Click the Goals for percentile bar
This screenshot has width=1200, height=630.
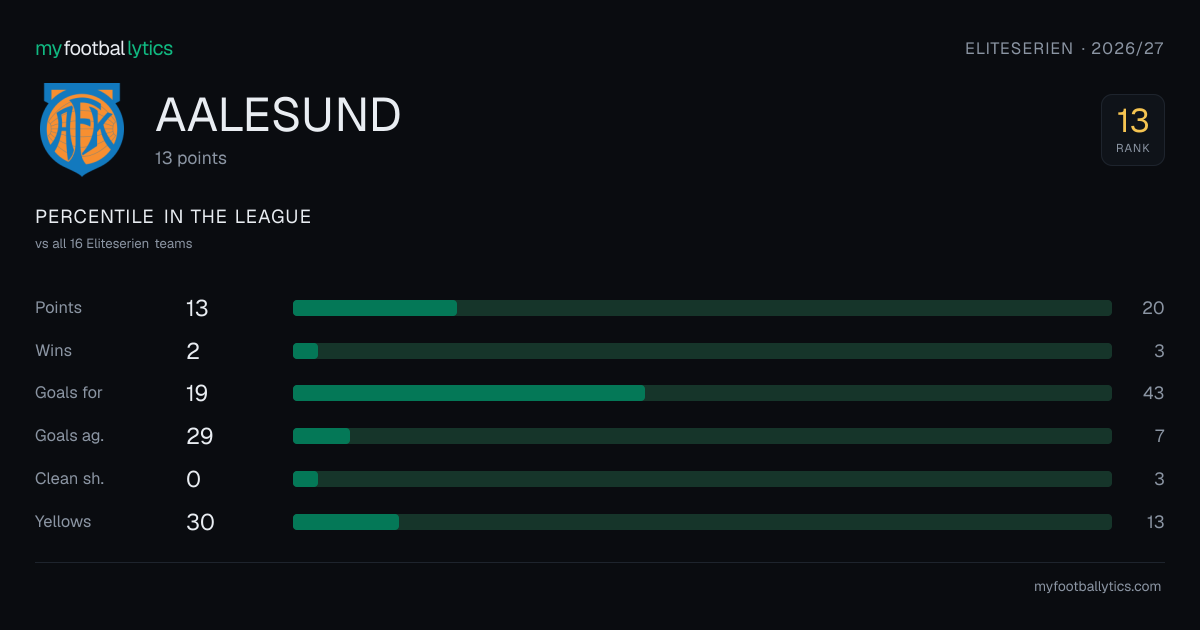[x=702, y=393]
